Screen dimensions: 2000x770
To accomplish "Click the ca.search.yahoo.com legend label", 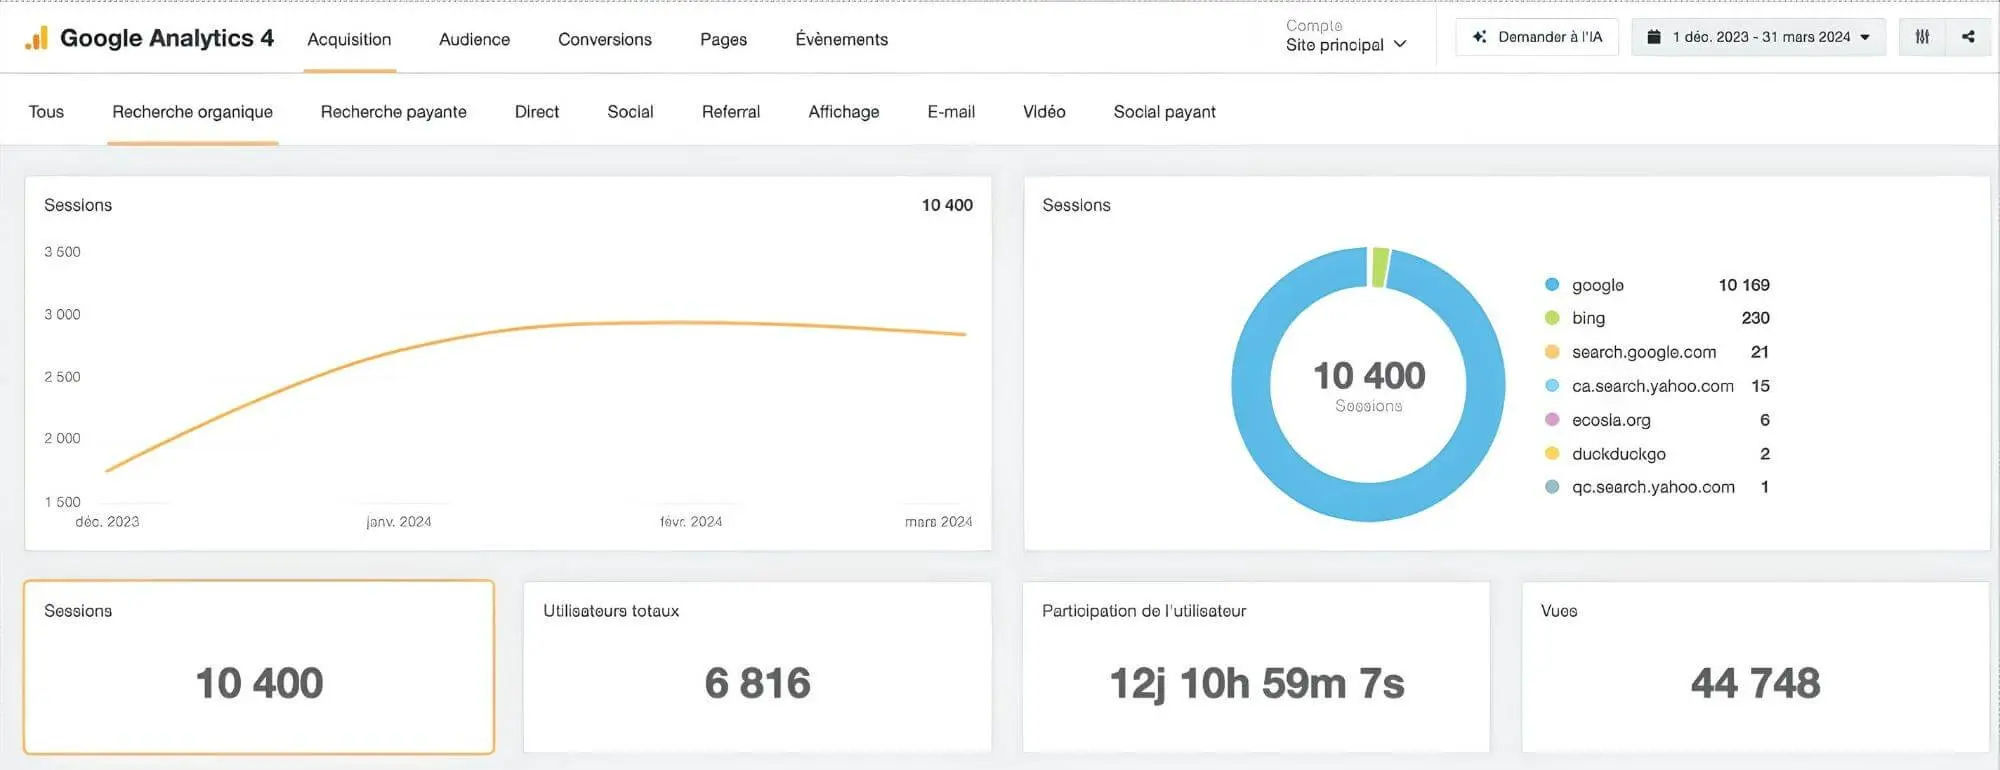I will (x=1652, y=386).
